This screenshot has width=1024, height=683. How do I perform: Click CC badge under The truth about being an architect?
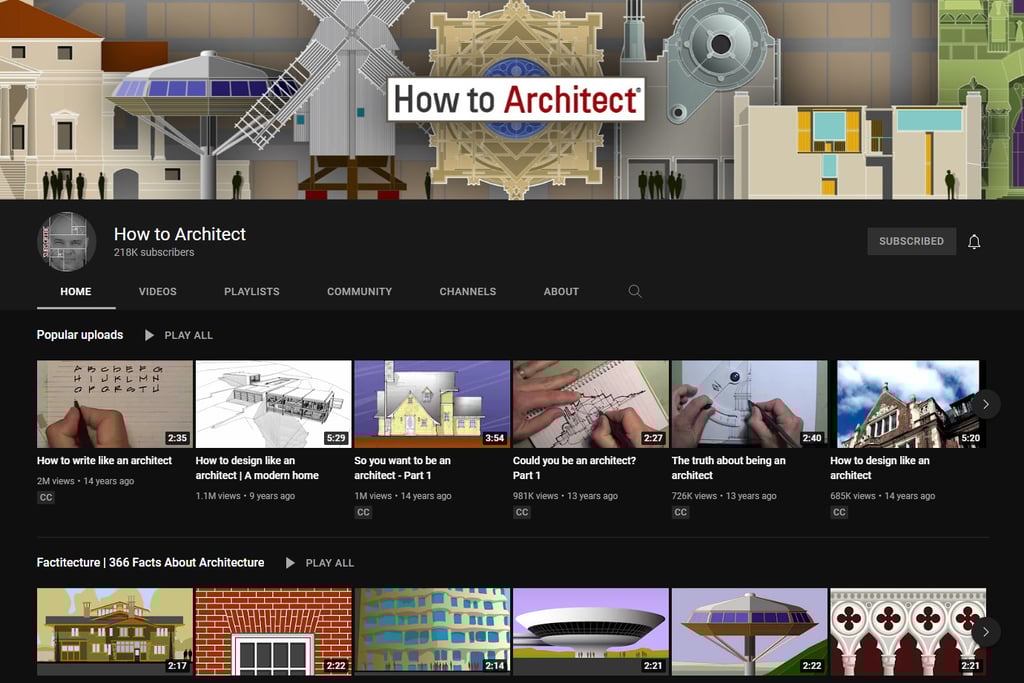click(x=680, y=513)
